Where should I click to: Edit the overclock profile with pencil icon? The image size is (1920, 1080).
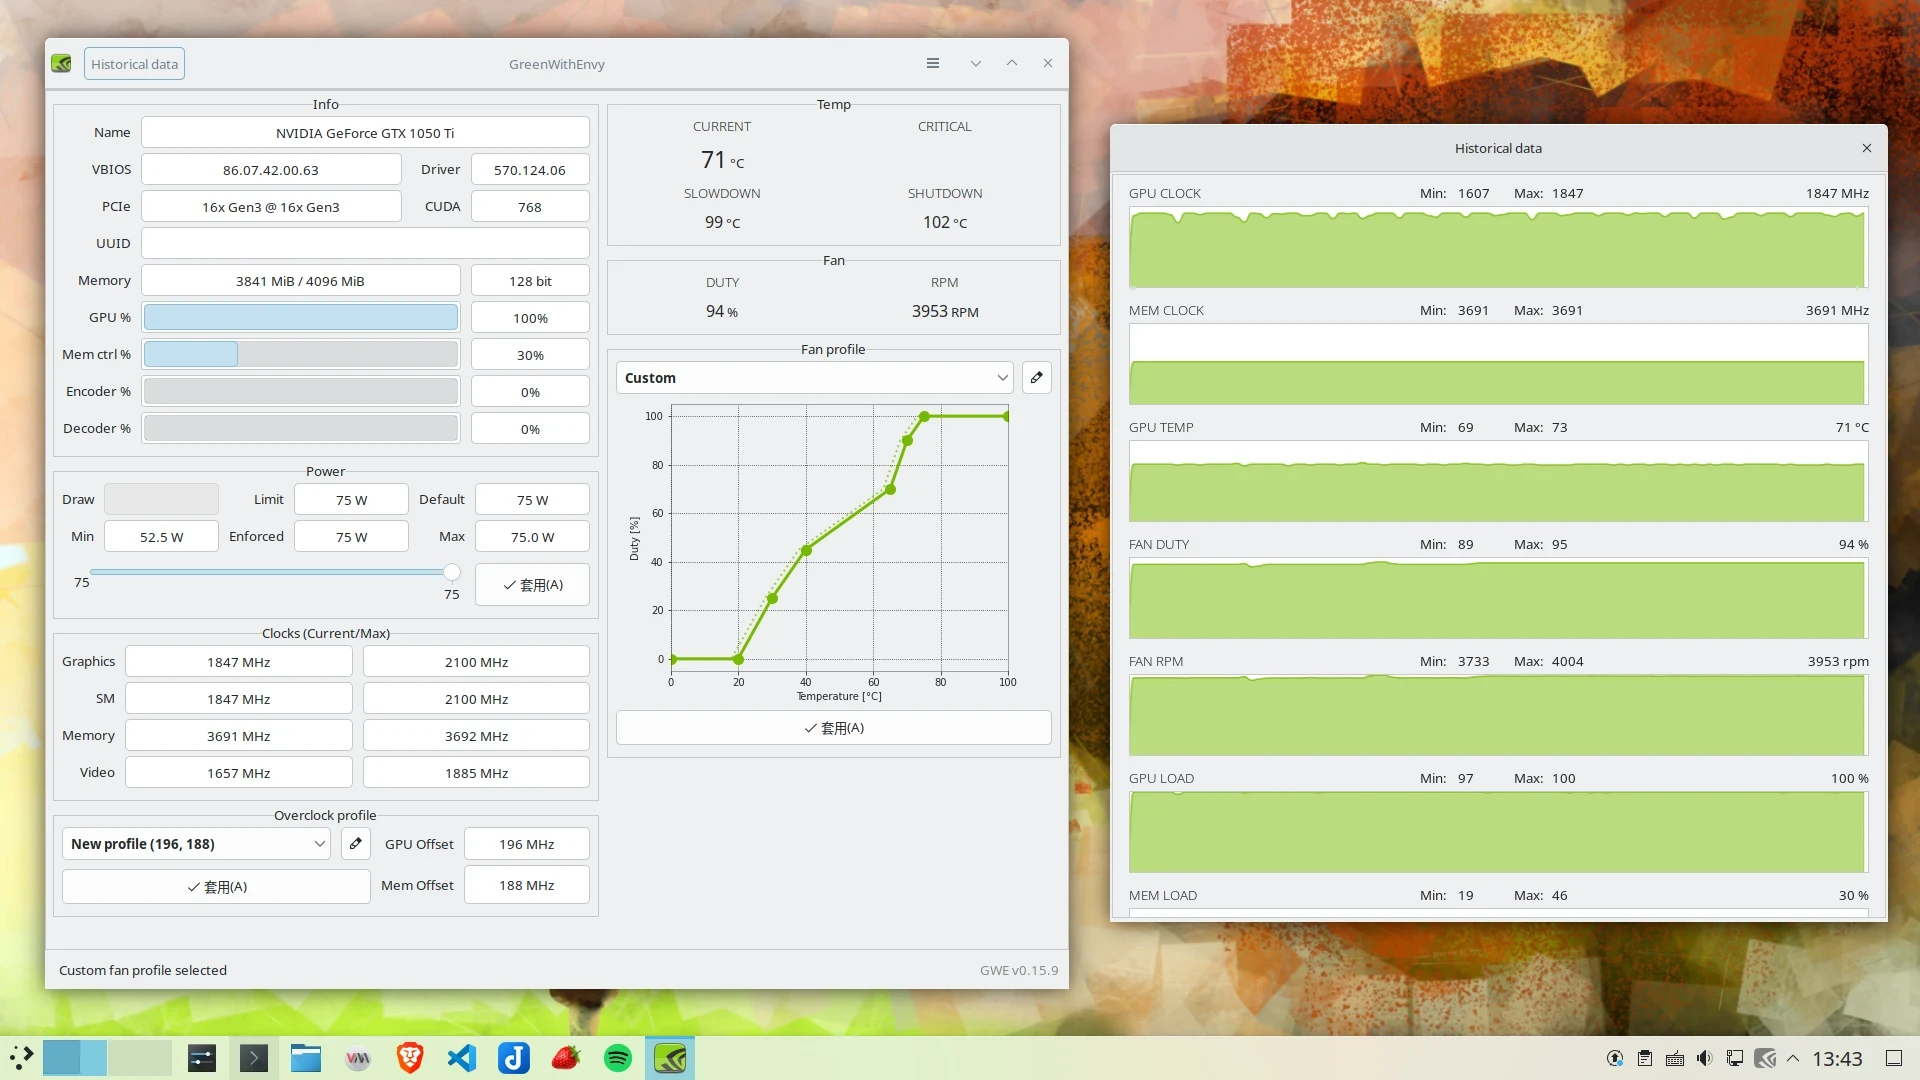[355, 844]
